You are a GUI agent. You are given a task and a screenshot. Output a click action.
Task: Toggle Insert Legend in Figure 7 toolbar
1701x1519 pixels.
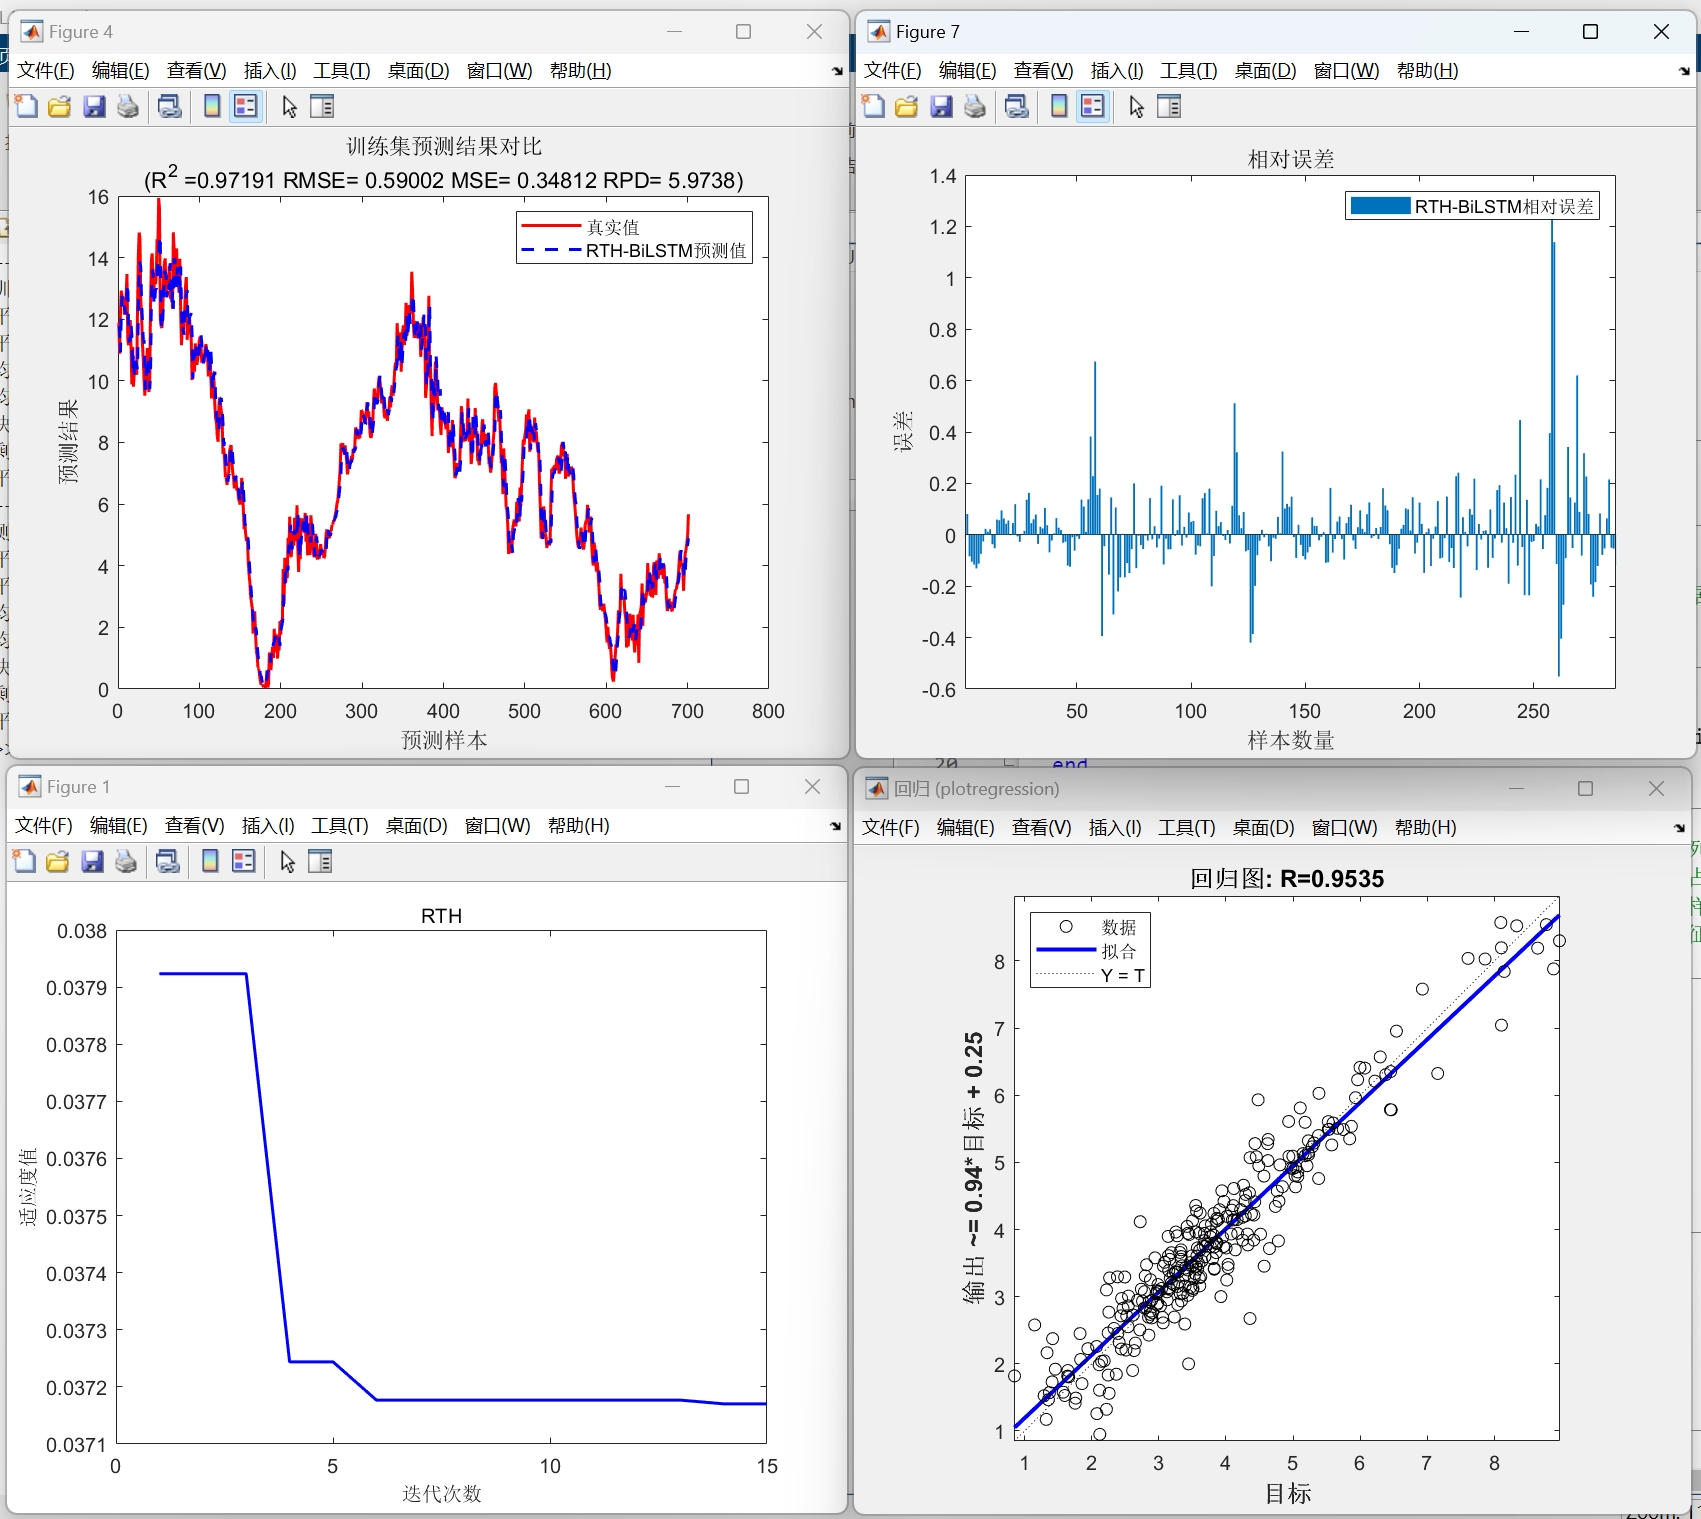tap(1093, 106)
